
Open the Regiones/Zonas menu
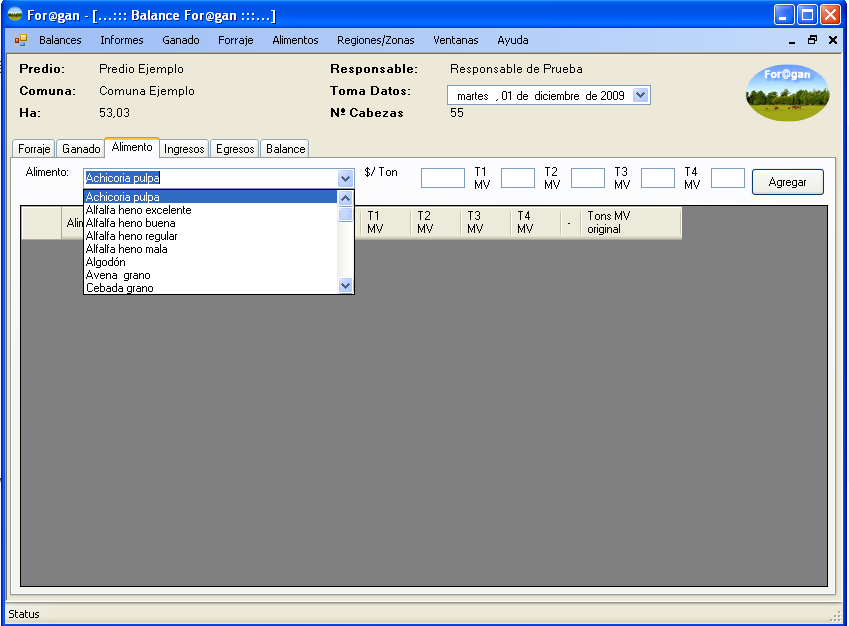(375, 41)
